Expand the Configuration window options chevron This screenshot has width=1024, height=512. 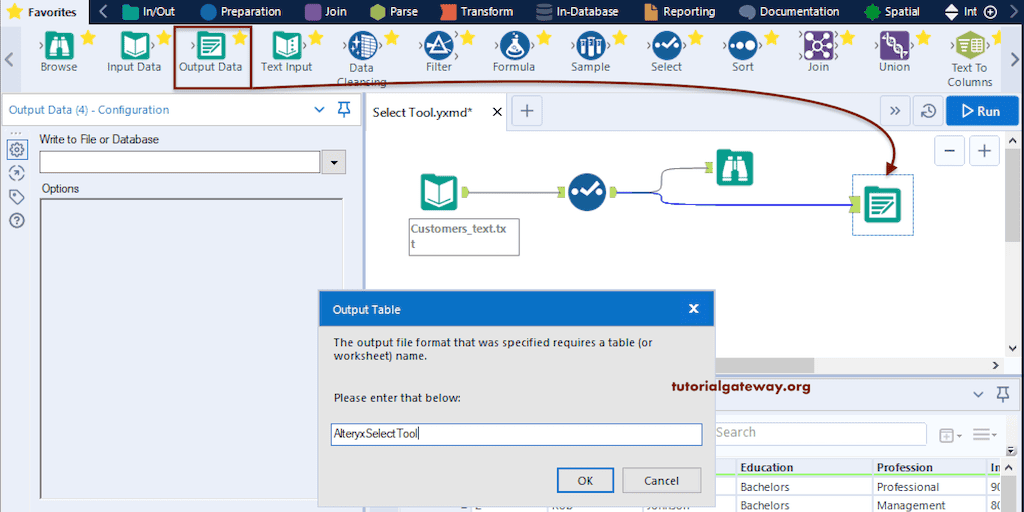[319, 110]
